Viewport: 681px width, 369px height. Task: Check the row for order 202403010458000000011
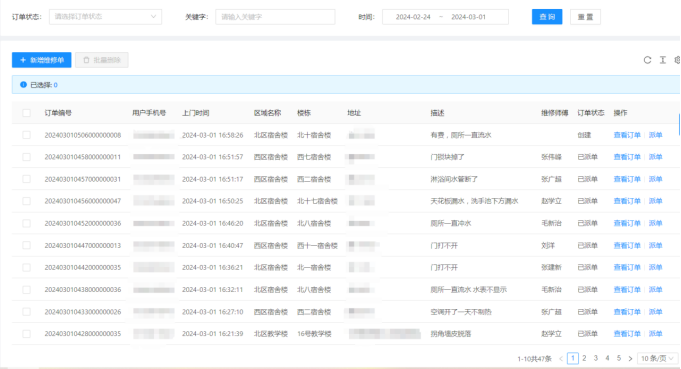click(26, 157)
